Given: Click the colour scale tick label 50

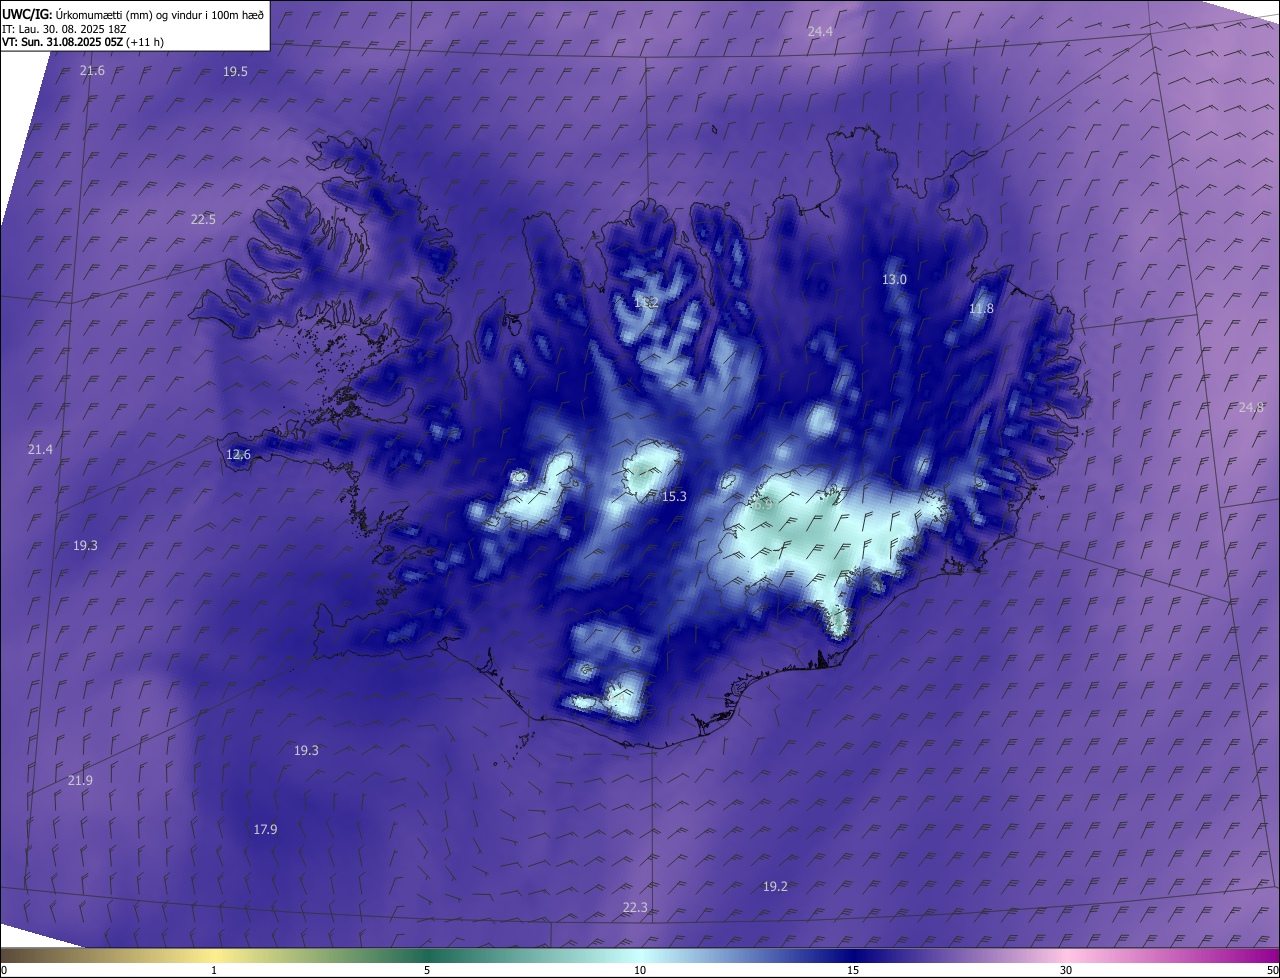Looking at the screenshot, I should tap(1273, 971).
